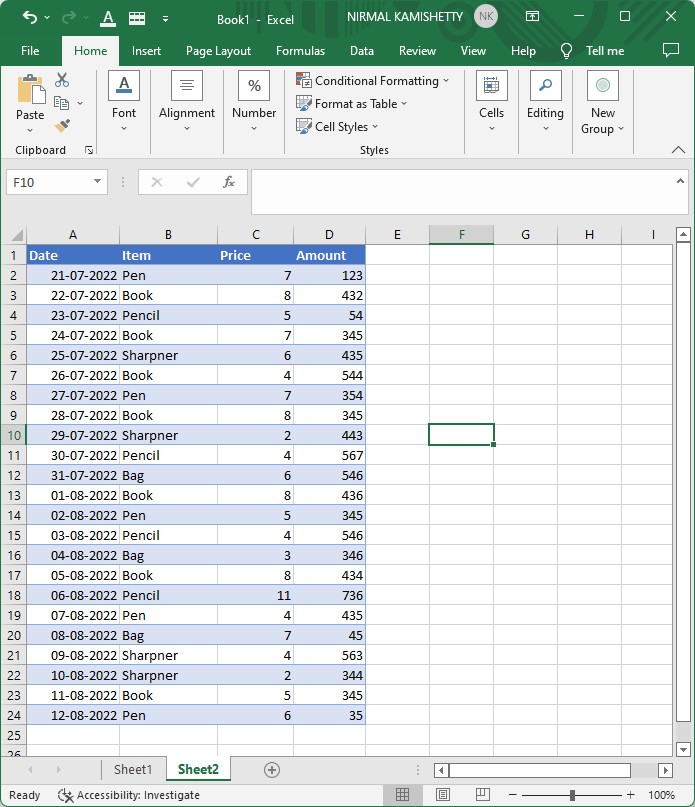Switch to the Review tab
Image resolution: width=695 pixels, height=807 pixels.
coord(417,51)
